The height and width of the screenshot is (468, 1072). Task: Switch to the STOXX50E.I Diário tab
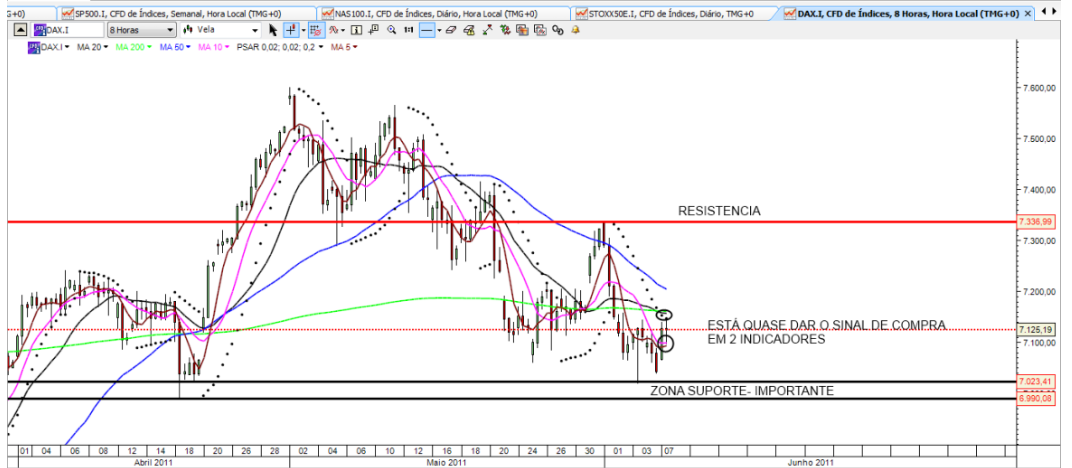[673, 13]
